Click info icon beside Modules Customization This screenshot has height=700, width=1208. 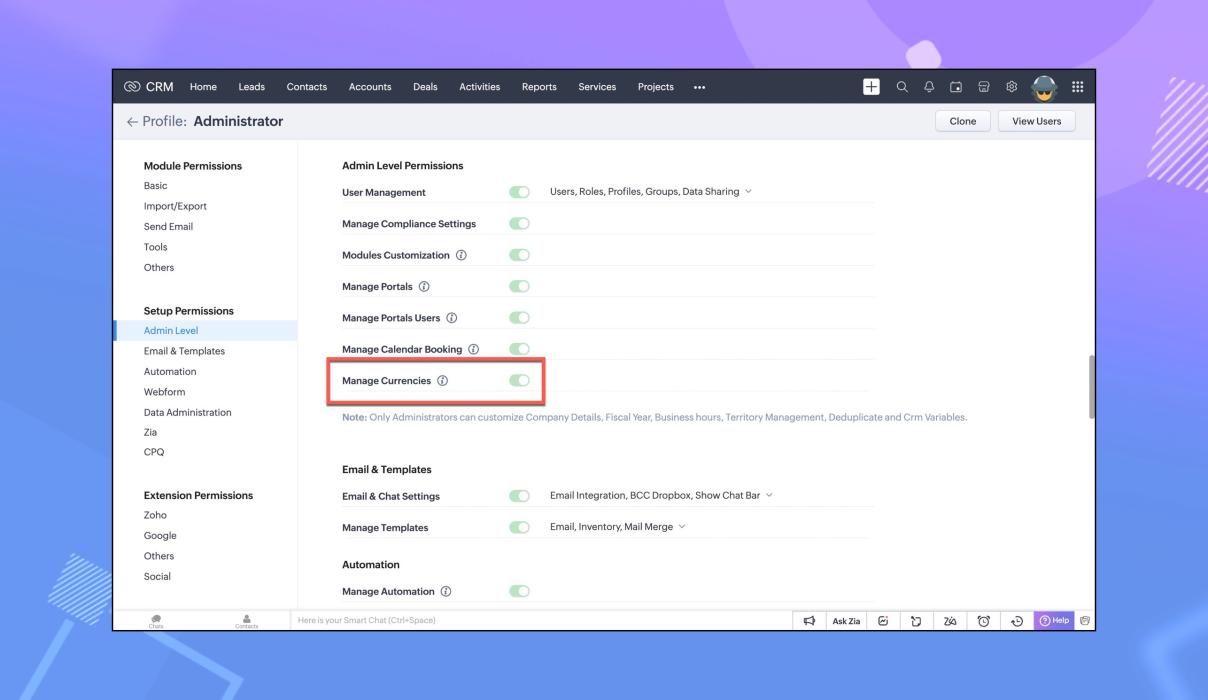(x=461, y=255)
